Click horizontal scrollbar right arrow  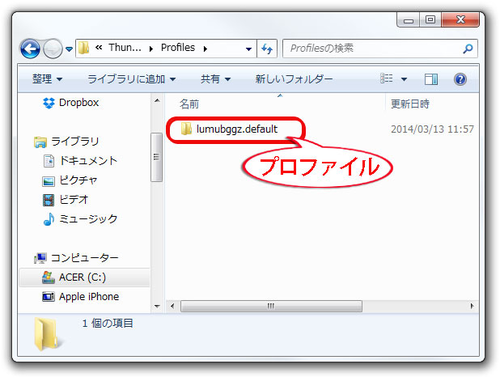472,306
